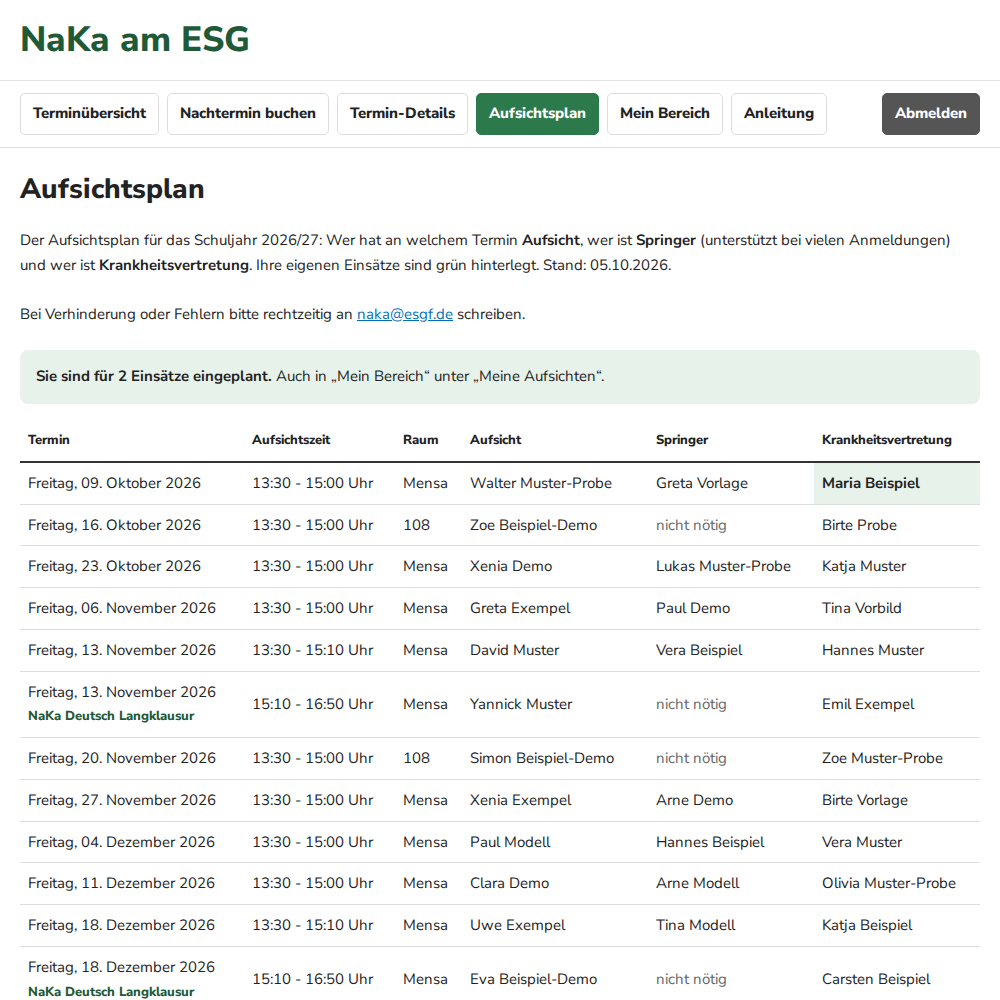1000x1000 pixels.
Task: Click Vera Beispiel springer name
Action: (699, 651)
